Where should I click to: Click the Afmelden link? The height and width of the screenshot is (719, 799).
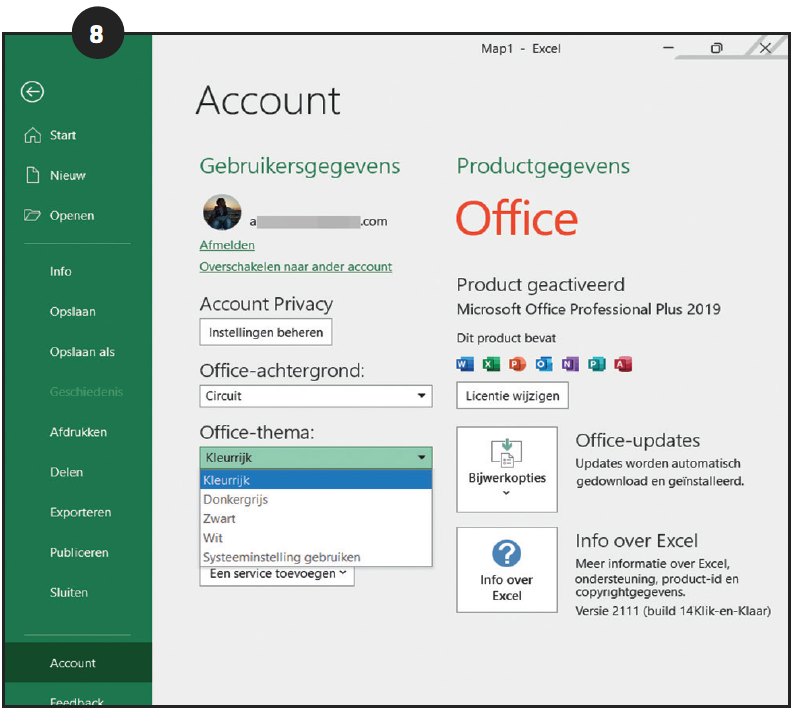point(227,245)
